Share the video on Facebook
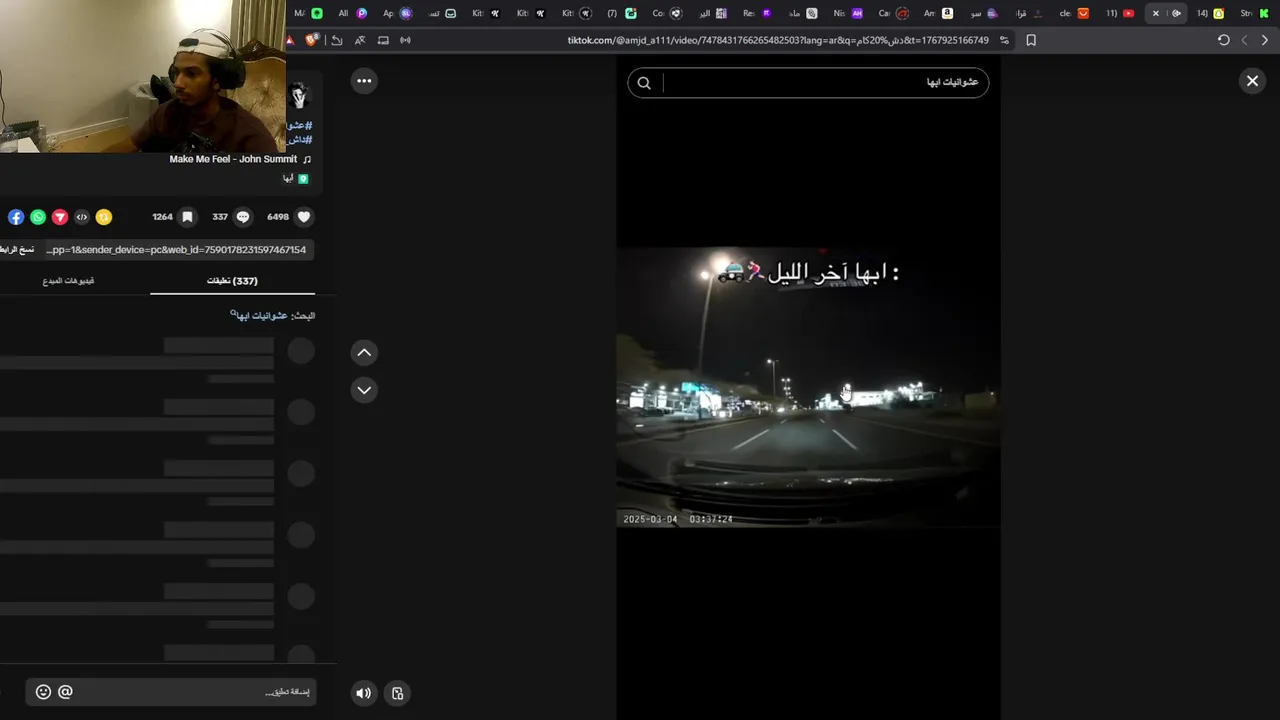The height and width of the screenshot is (720, 1280). (16, 216)
